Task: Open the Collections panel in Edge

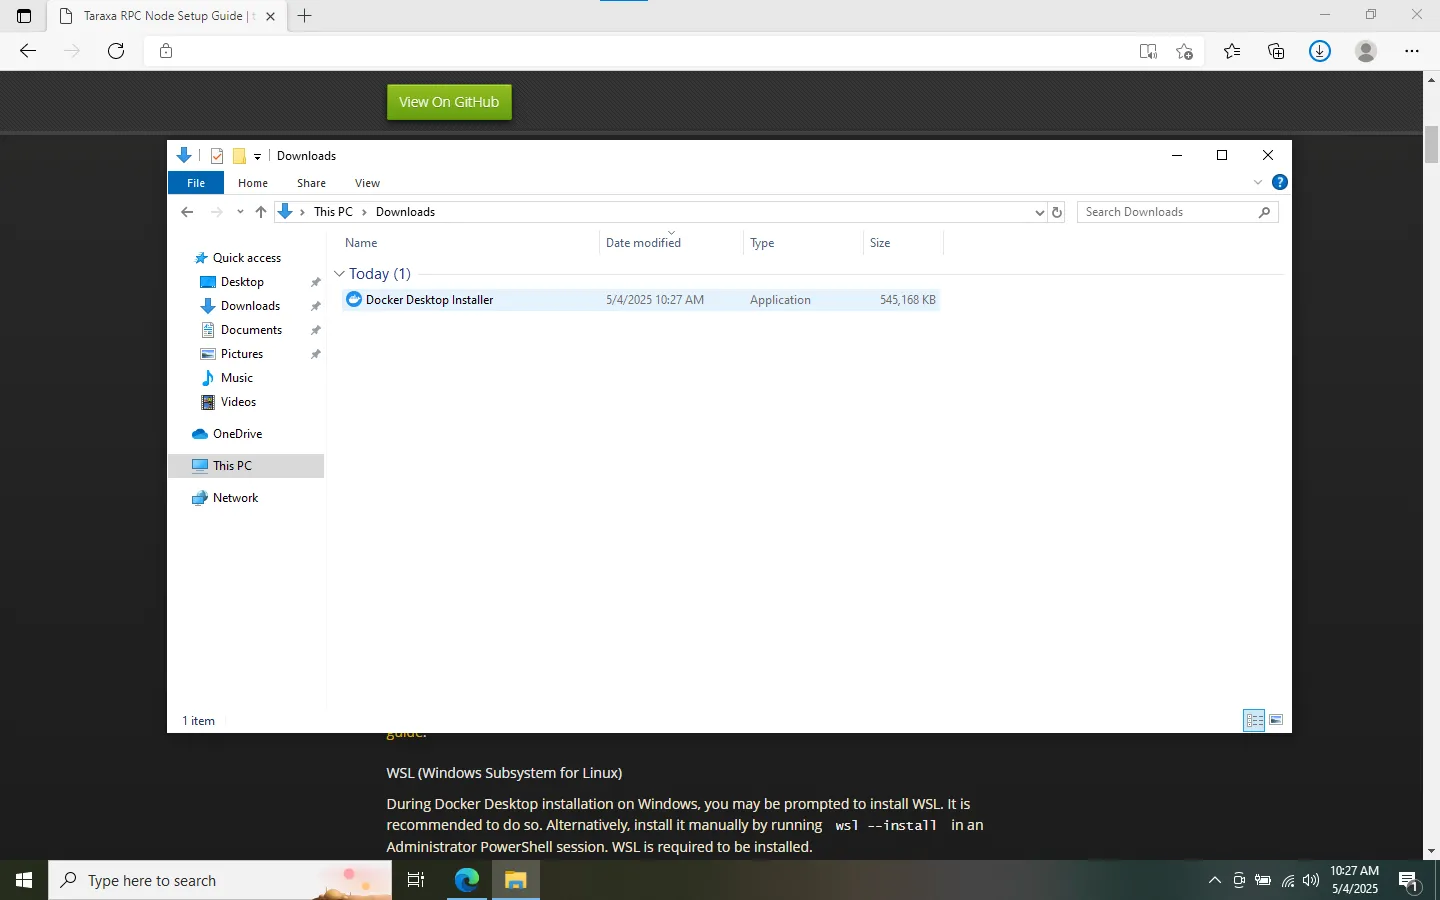Action: click(x=1276, y=51)
